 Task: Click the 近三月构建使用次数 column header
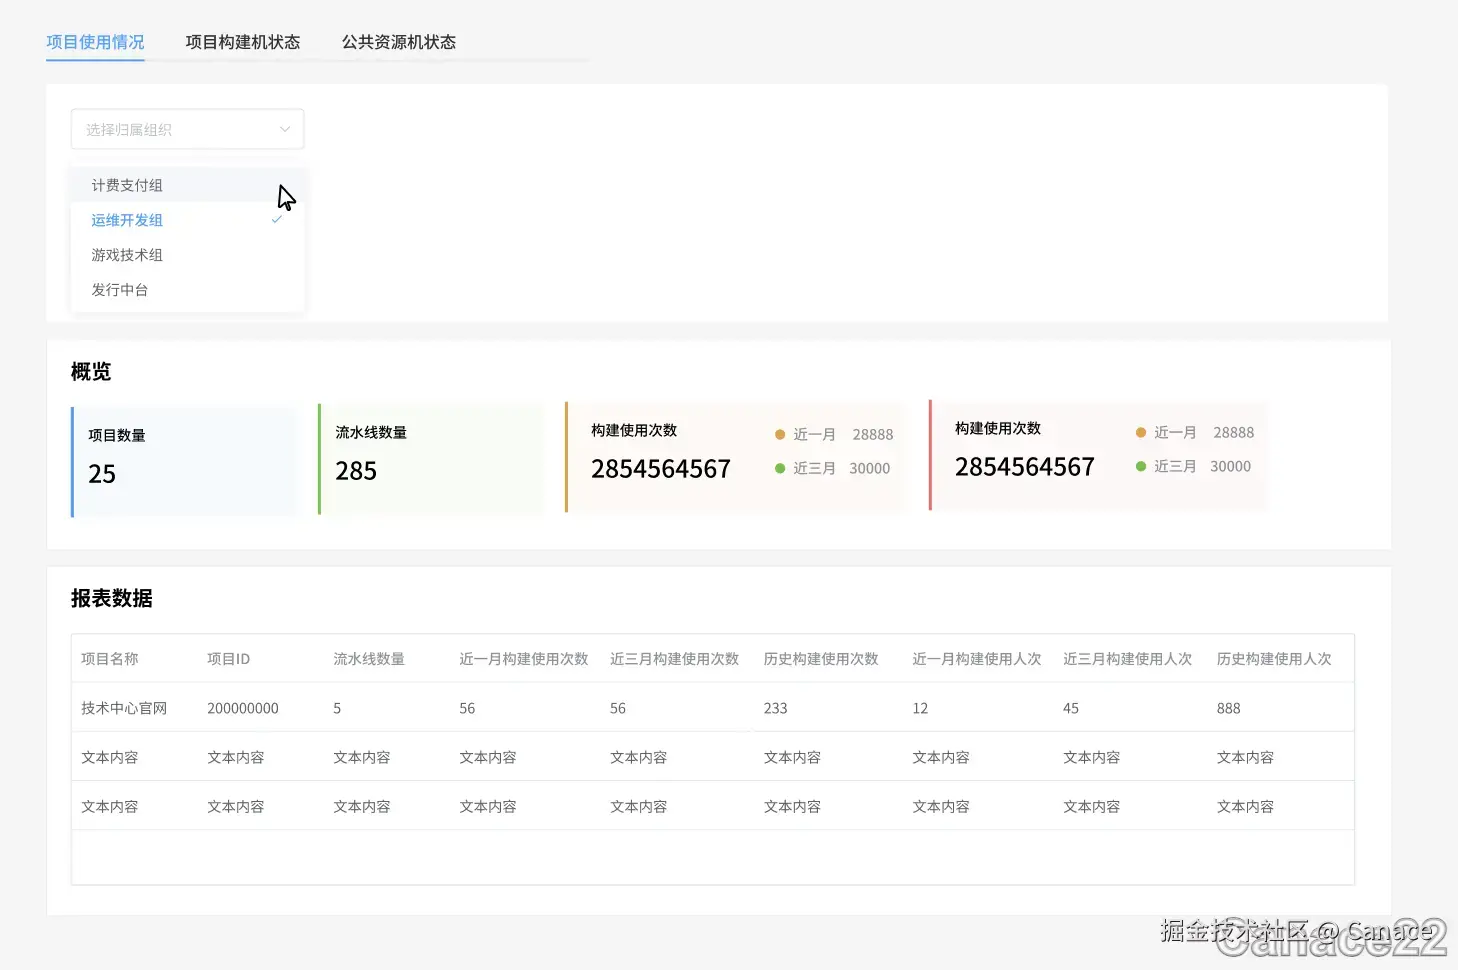pos(675,659)
